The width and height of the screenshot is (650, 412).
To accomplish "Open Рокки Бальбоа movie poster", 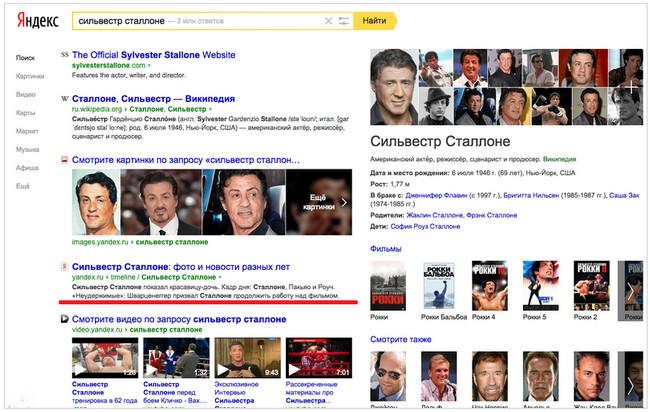I will point(439,286).
